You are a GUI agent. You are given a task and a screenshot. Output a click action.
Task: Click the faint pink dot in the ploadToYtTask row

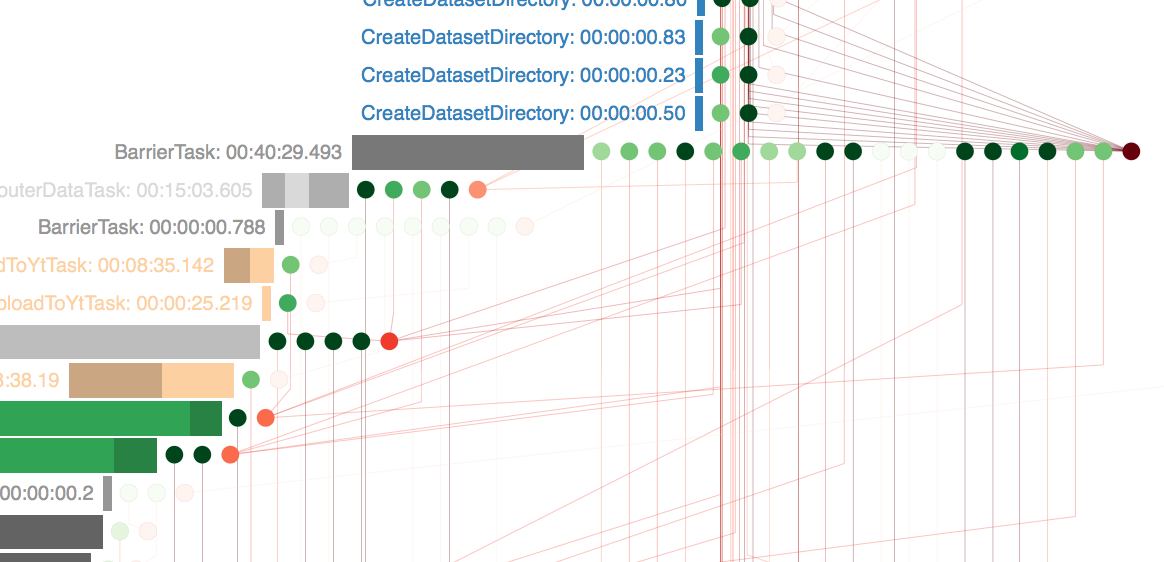point(315,303)
